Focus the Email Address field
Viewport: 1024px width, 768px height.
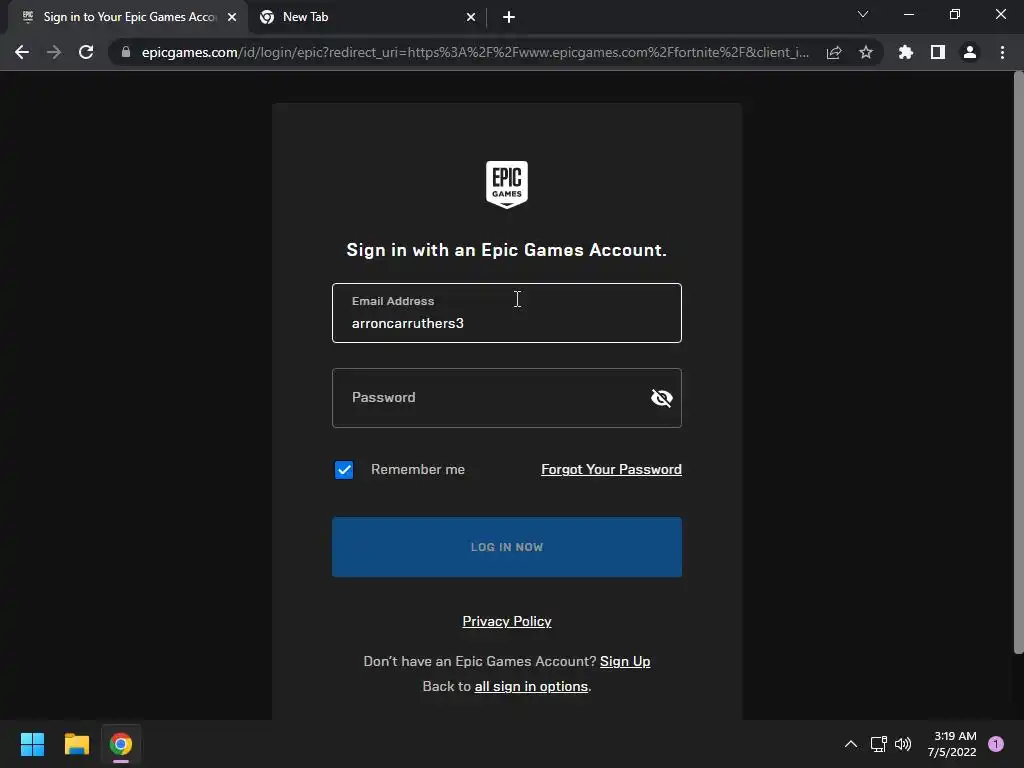click(x=507, y=313)
